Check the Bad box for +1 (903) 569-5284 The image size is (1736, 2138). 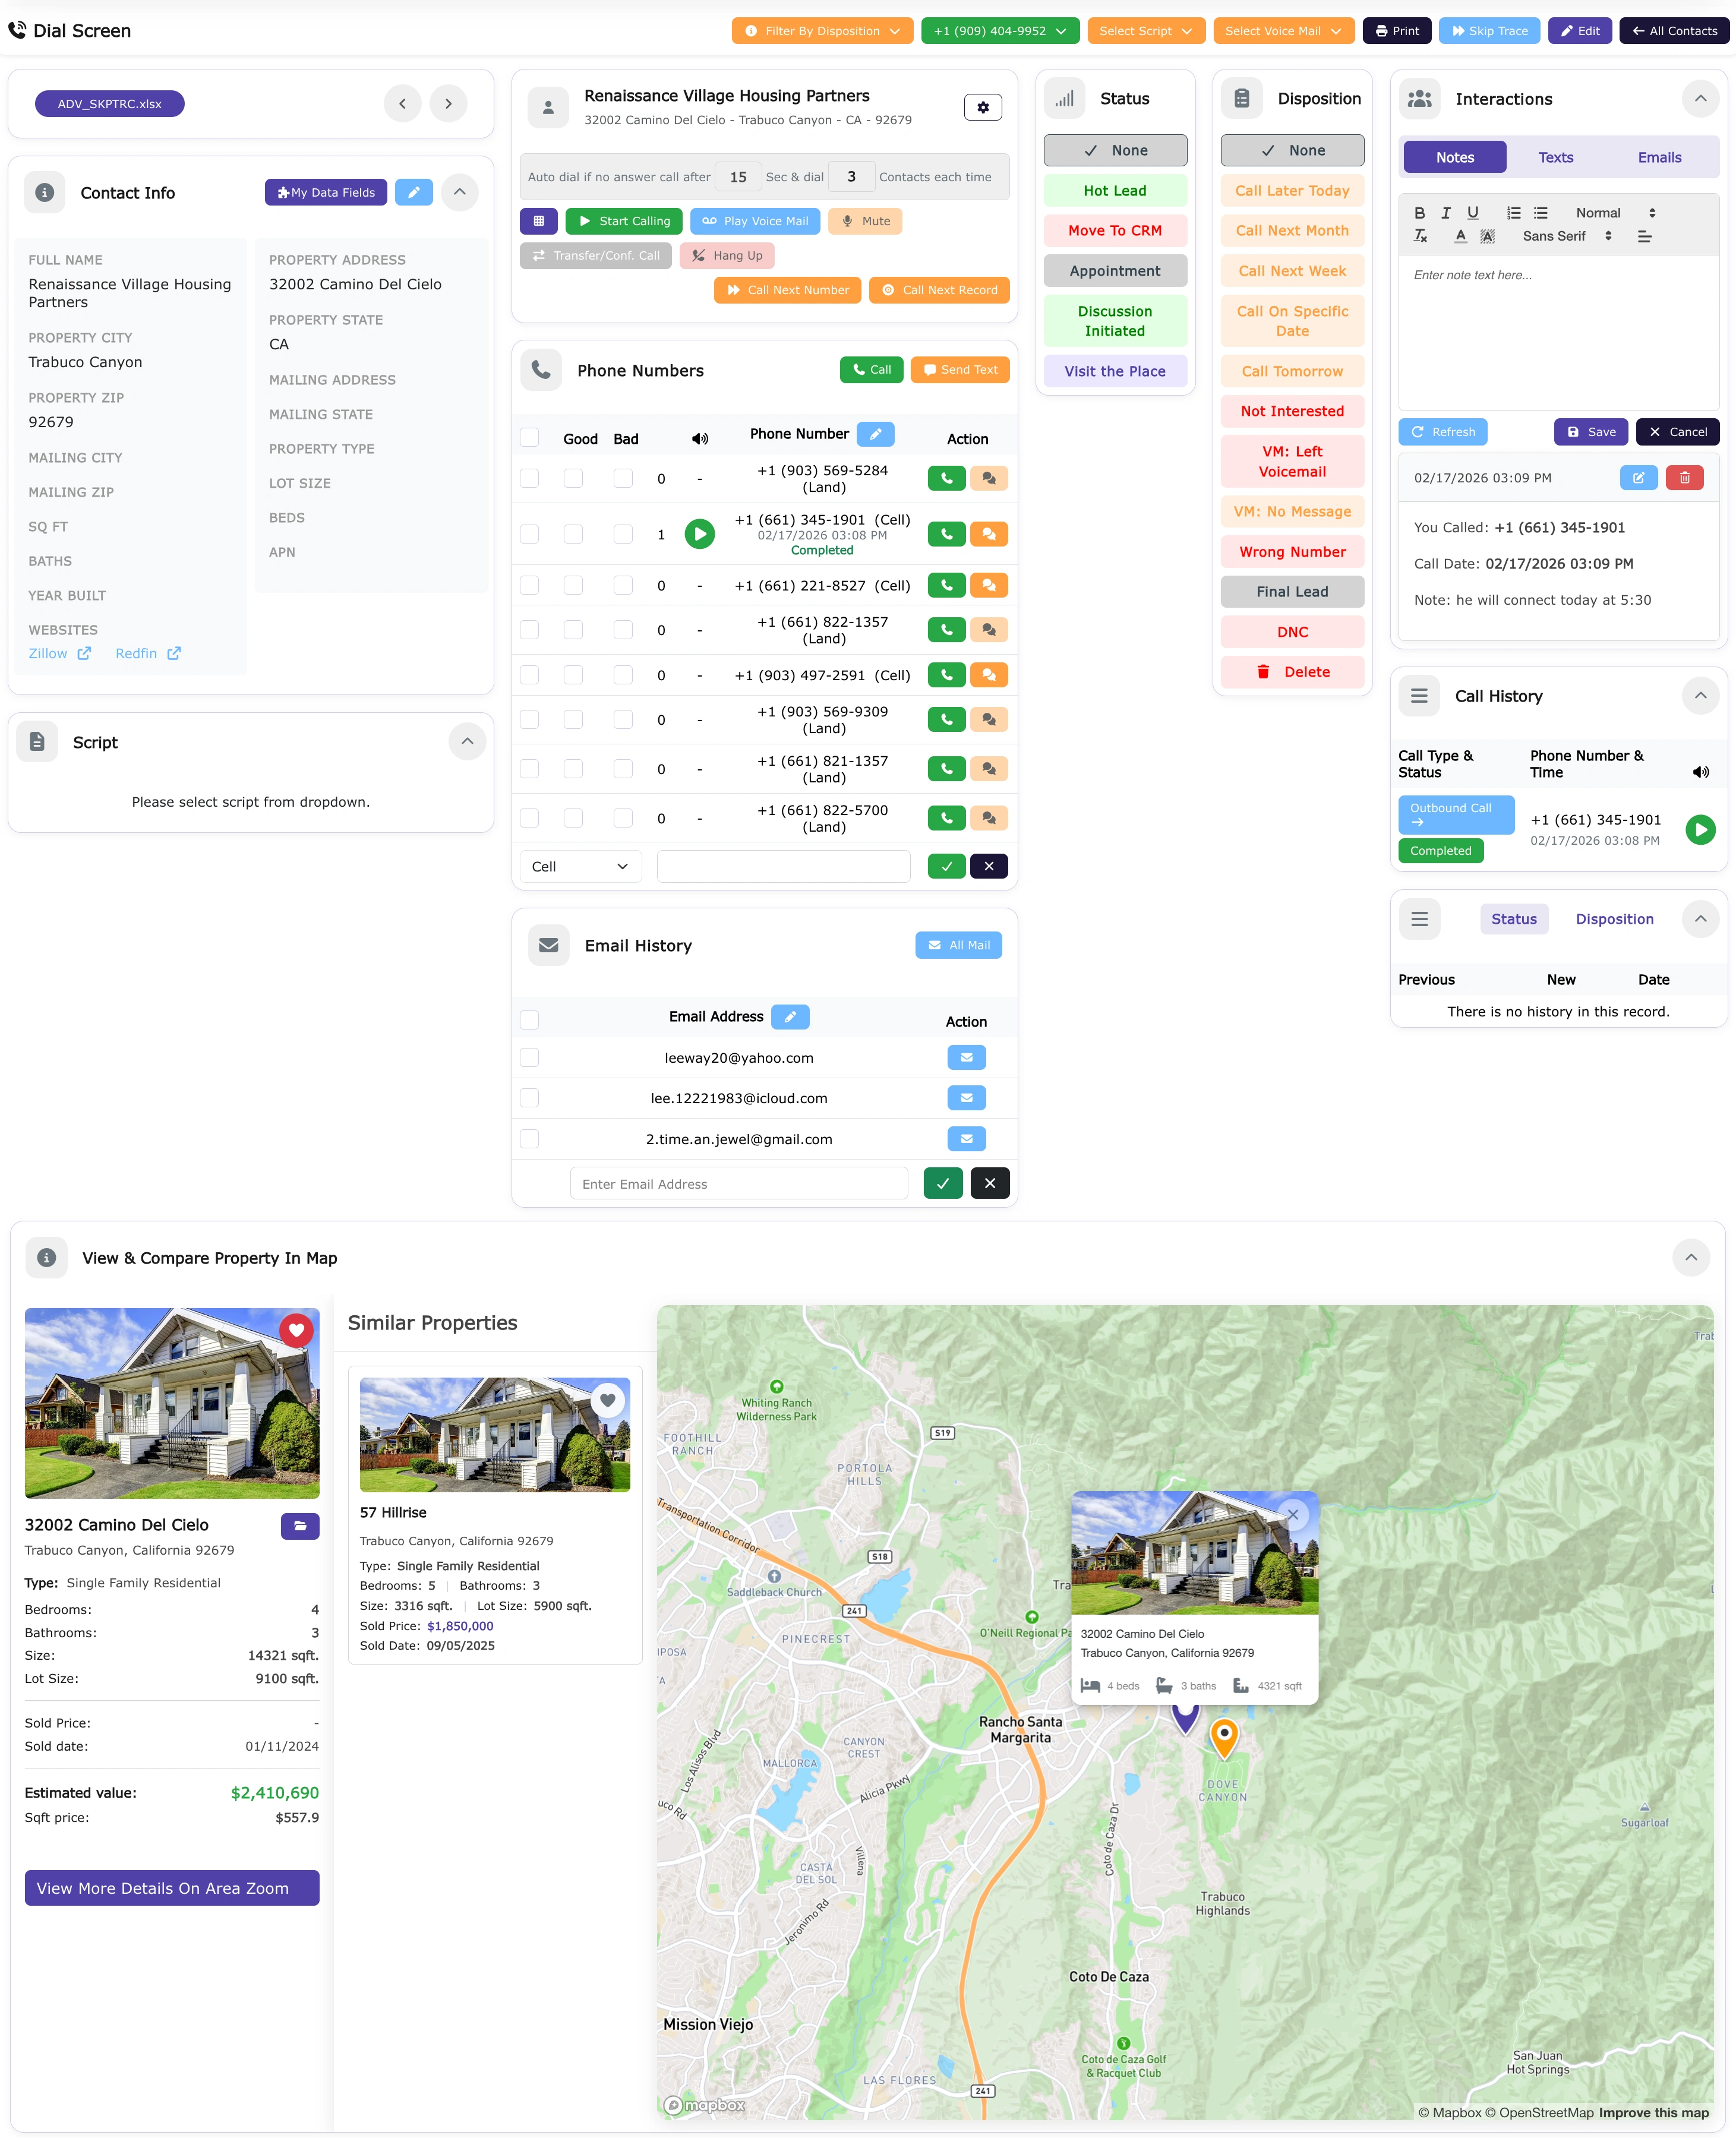click(623, 478)
